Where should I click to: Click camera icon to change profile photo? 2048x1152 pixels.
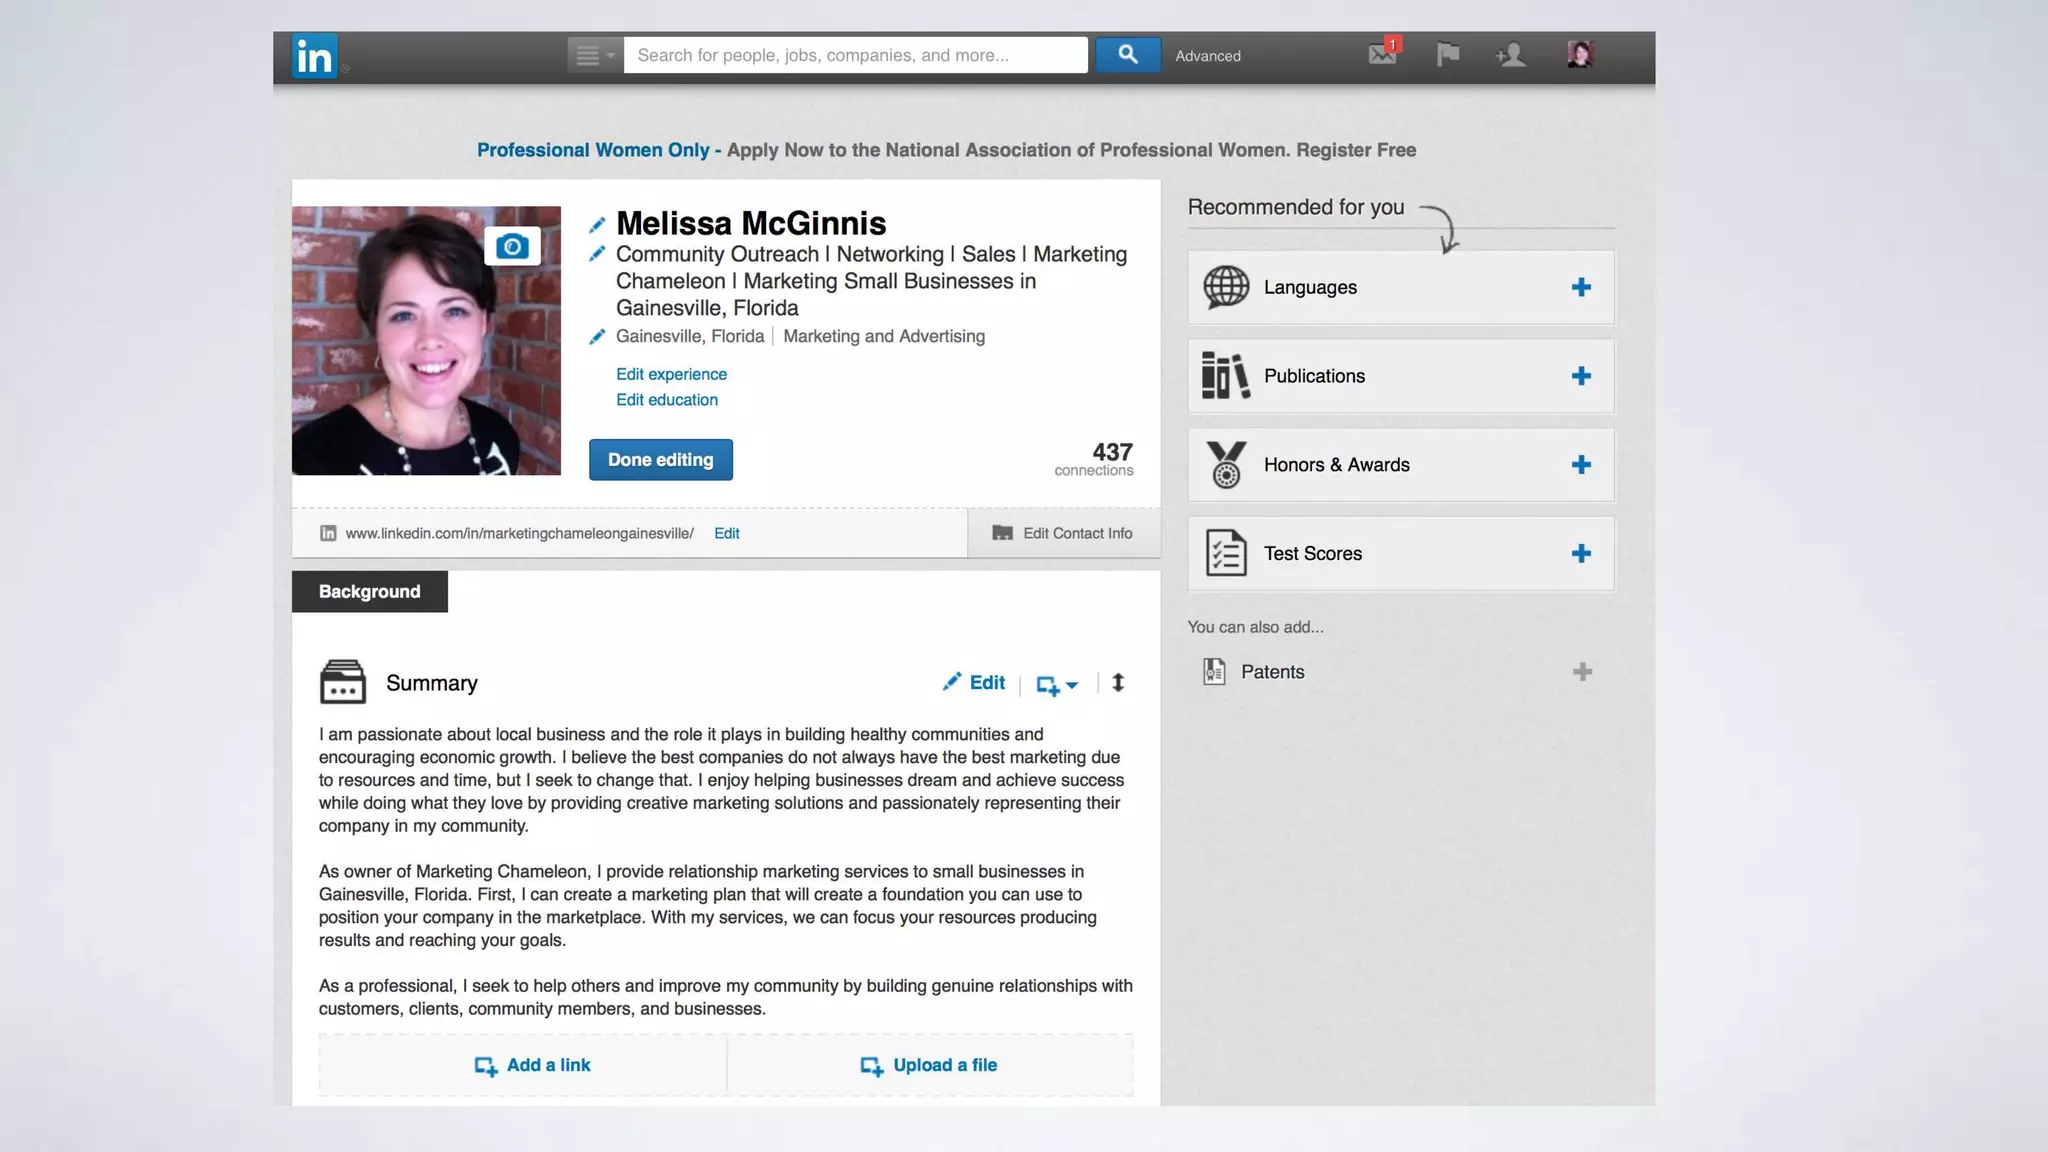[512, 246]
